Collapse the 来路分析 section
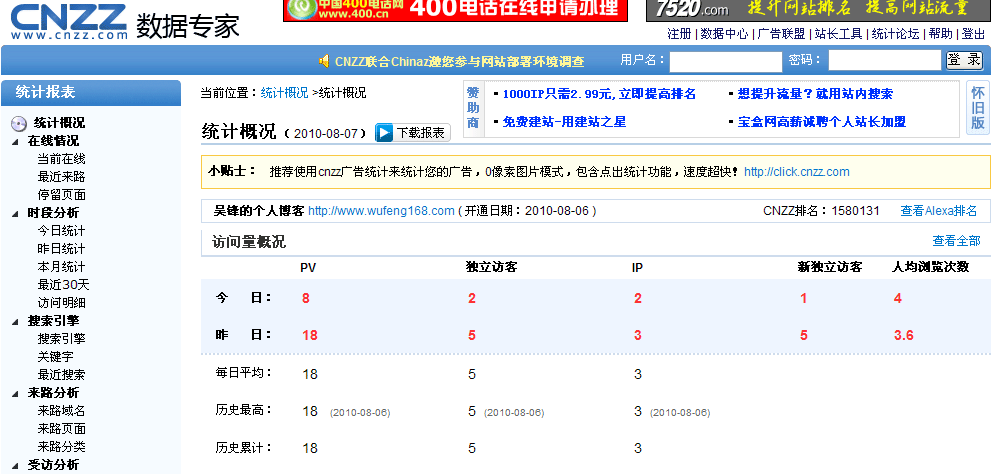Image resolution: width=995 pixels, height=474 pixels. click(x=15, y=394)
